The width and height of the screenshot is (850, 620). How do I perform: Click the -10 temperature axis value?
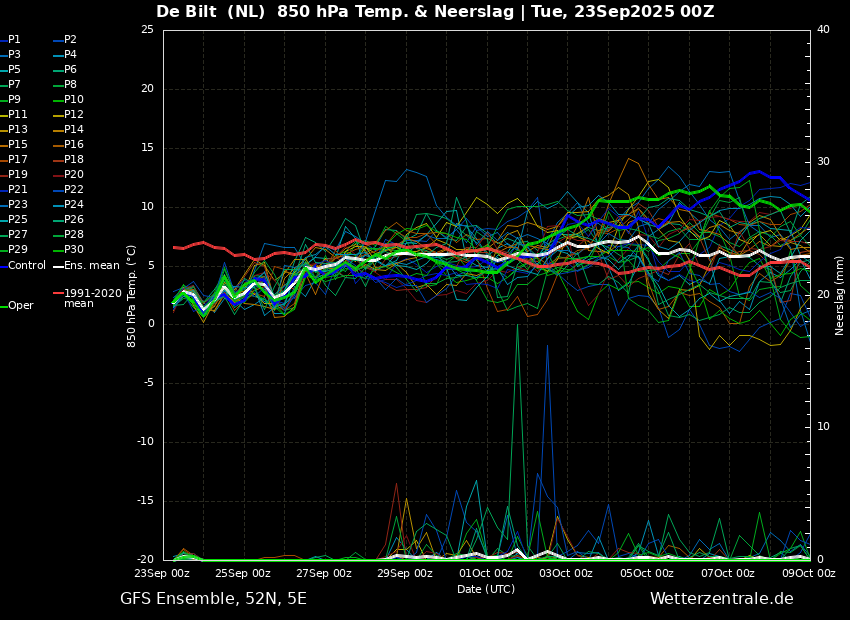click(x=145, y=442)
